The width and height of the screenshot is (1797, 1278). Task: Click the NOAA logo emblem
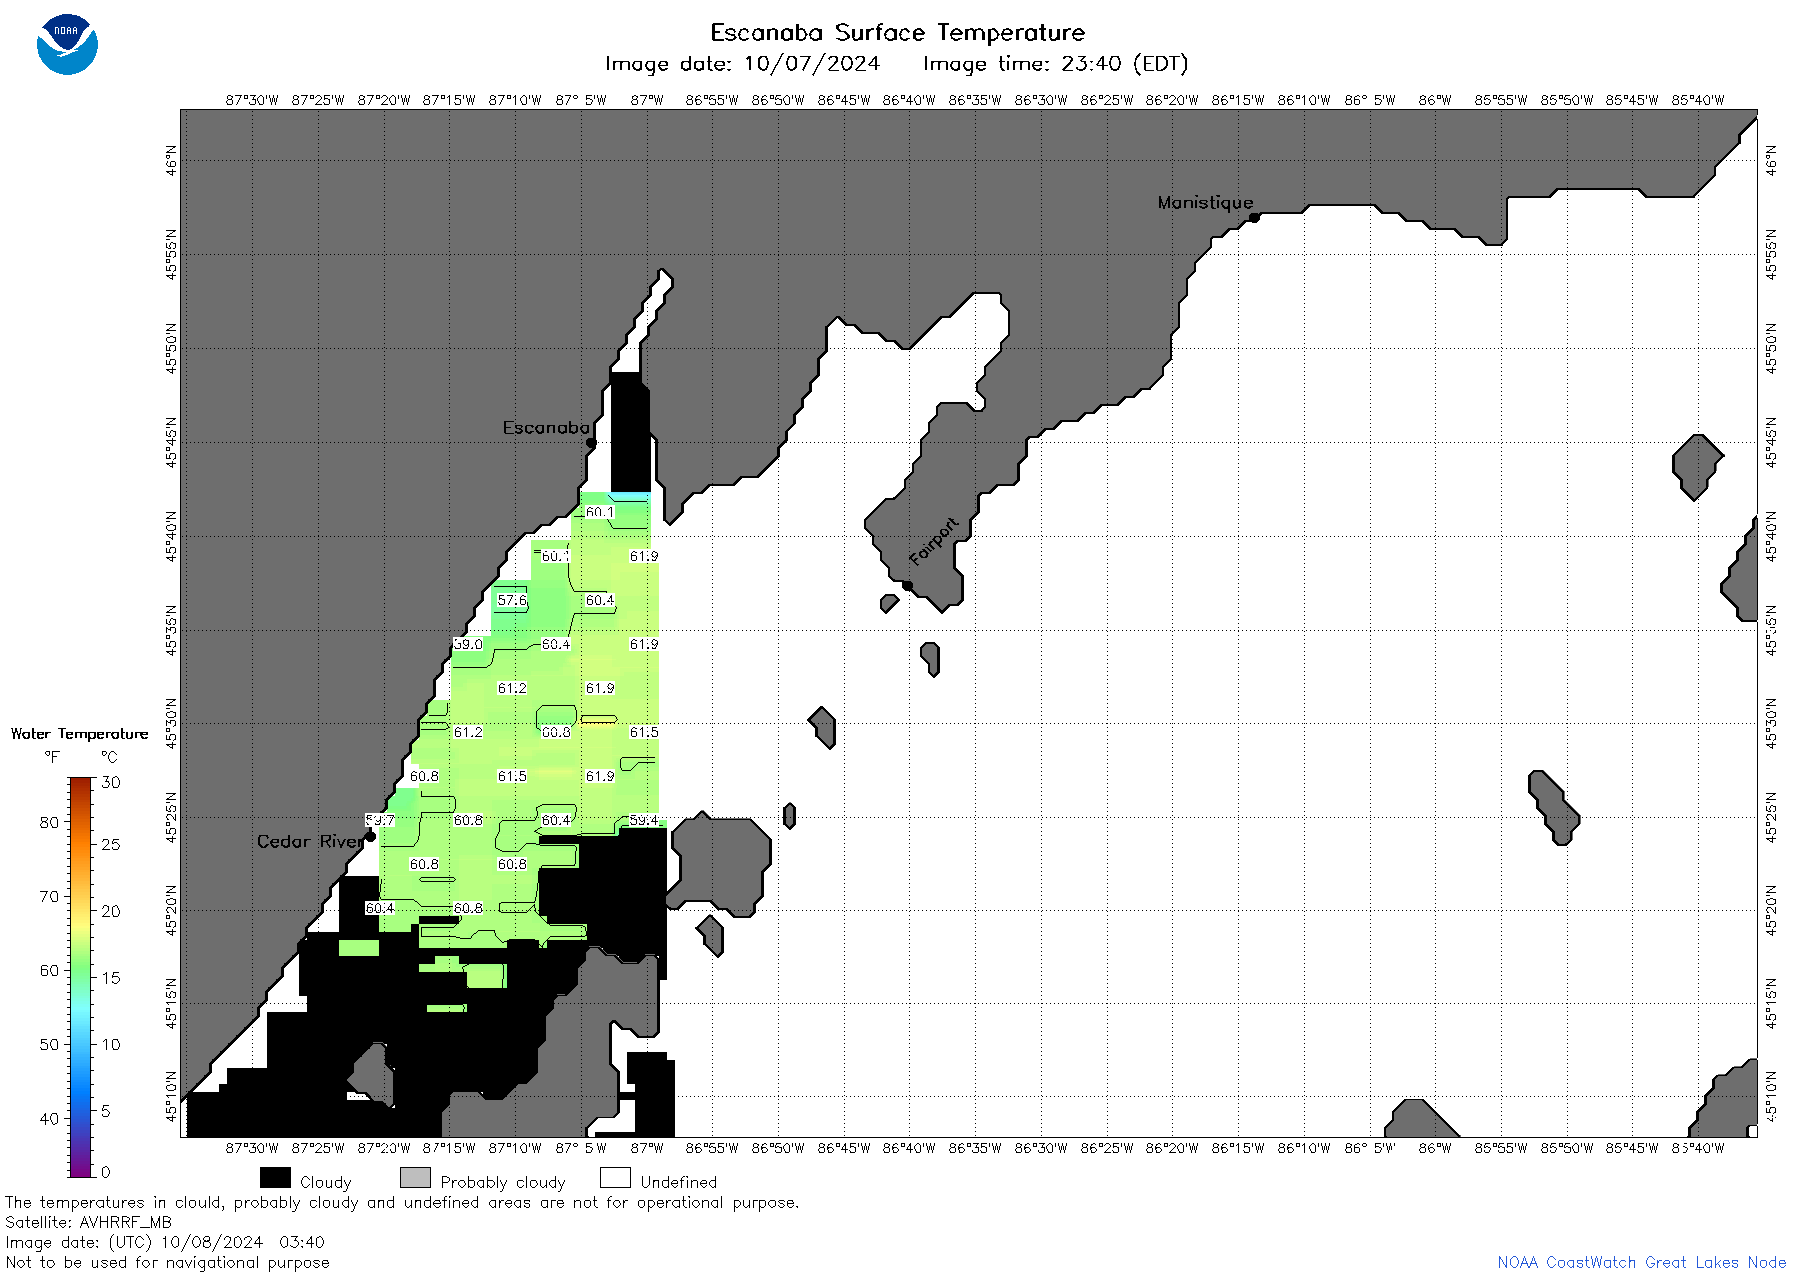67,44
